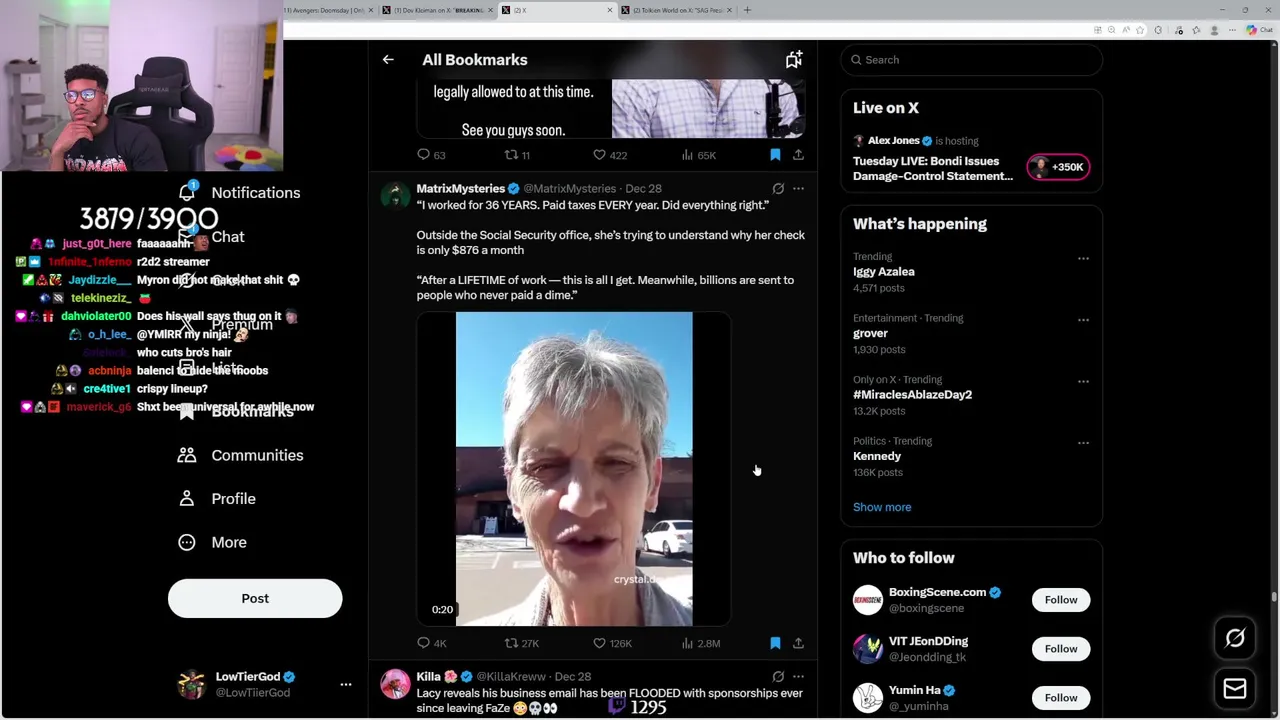
Task: Open Grok icon on Killa post
Action: click(778, 677)
